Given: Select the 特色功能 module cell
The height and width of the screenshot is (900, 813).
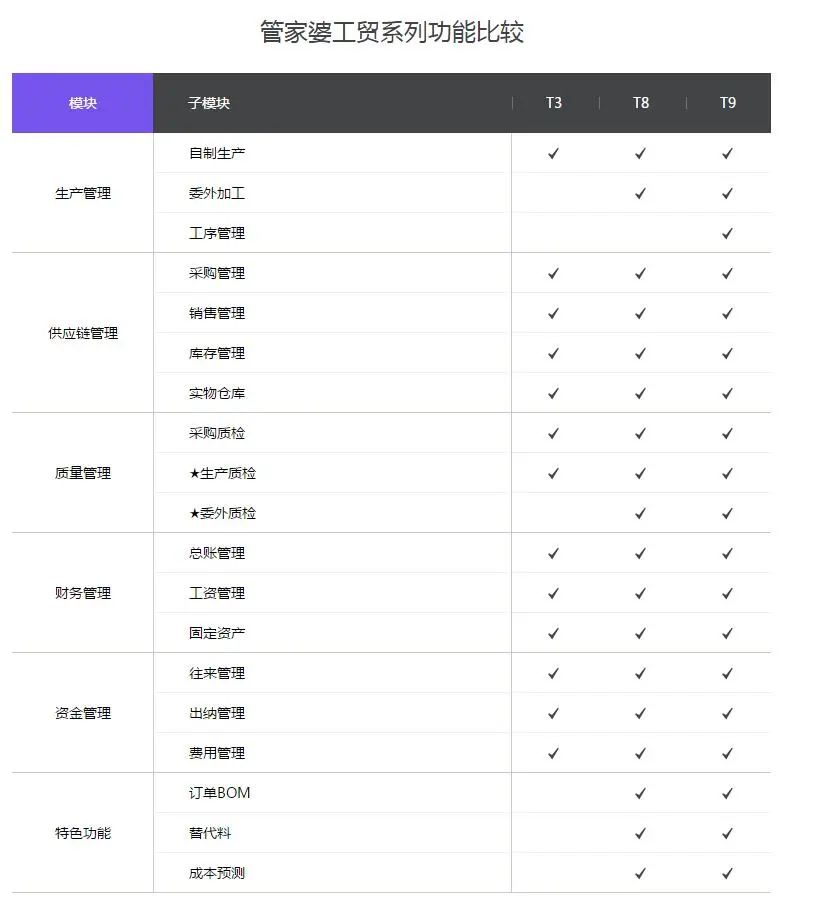Looking at the screenshot, I should [x=83, y=833].
